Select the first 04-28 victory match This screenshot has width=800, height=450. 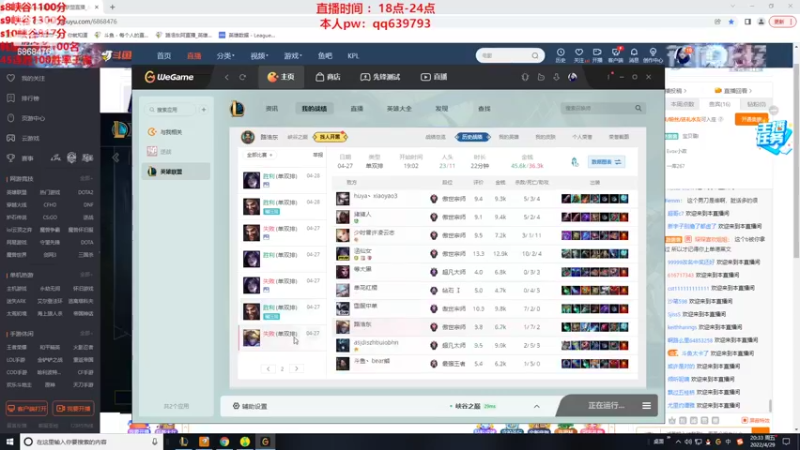282,180
